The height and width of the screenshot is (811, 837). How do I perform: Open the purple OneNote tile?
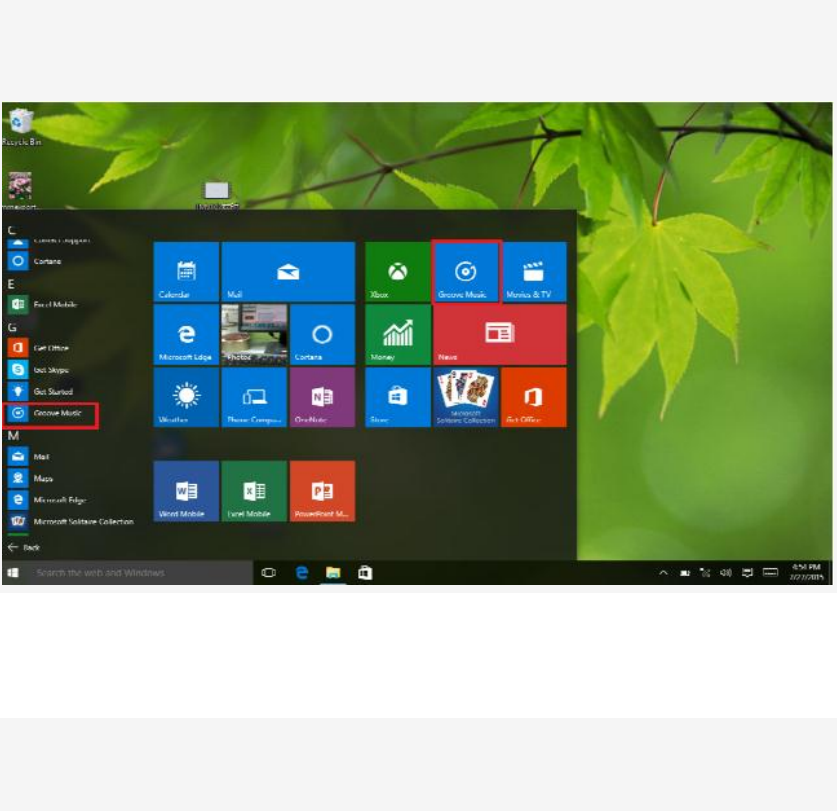(x=322, y=397)
